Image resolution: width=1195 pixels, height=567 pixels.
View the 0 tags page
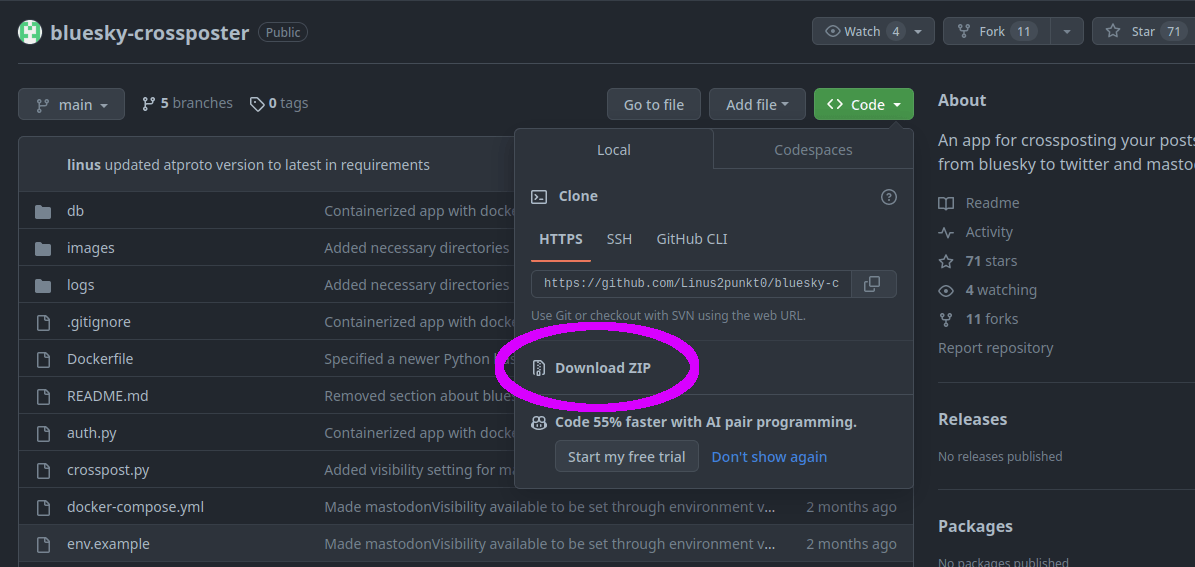click(279, 103)
